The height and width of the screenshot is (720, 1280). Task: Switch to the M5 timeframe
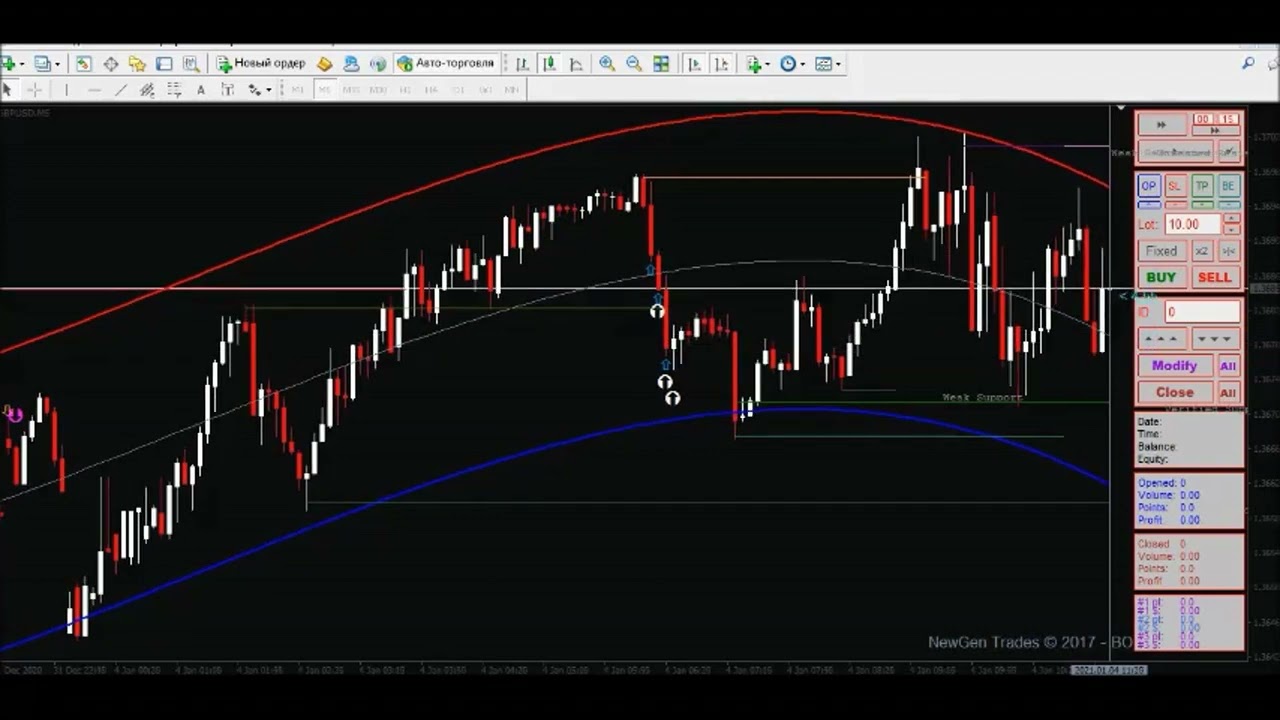coord(324,90)
